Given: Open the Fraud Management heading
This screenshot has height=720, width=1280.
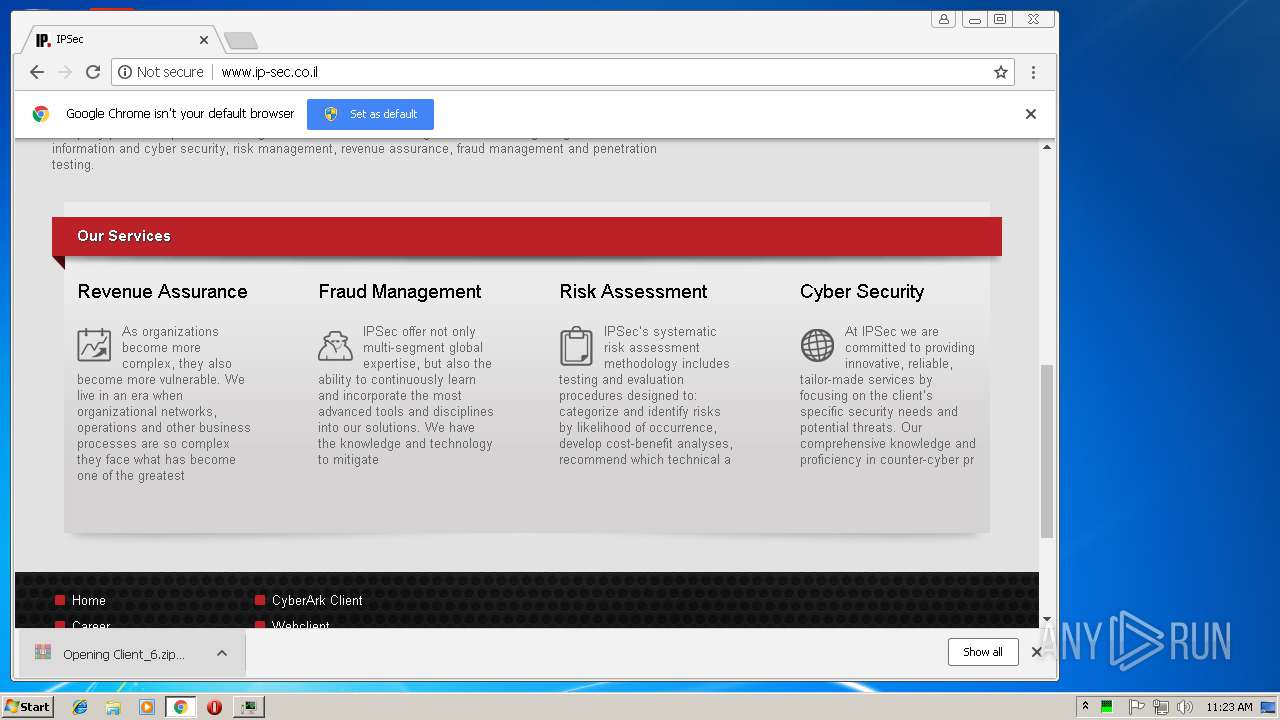Looking at the screenshot, I should (400, 291).
